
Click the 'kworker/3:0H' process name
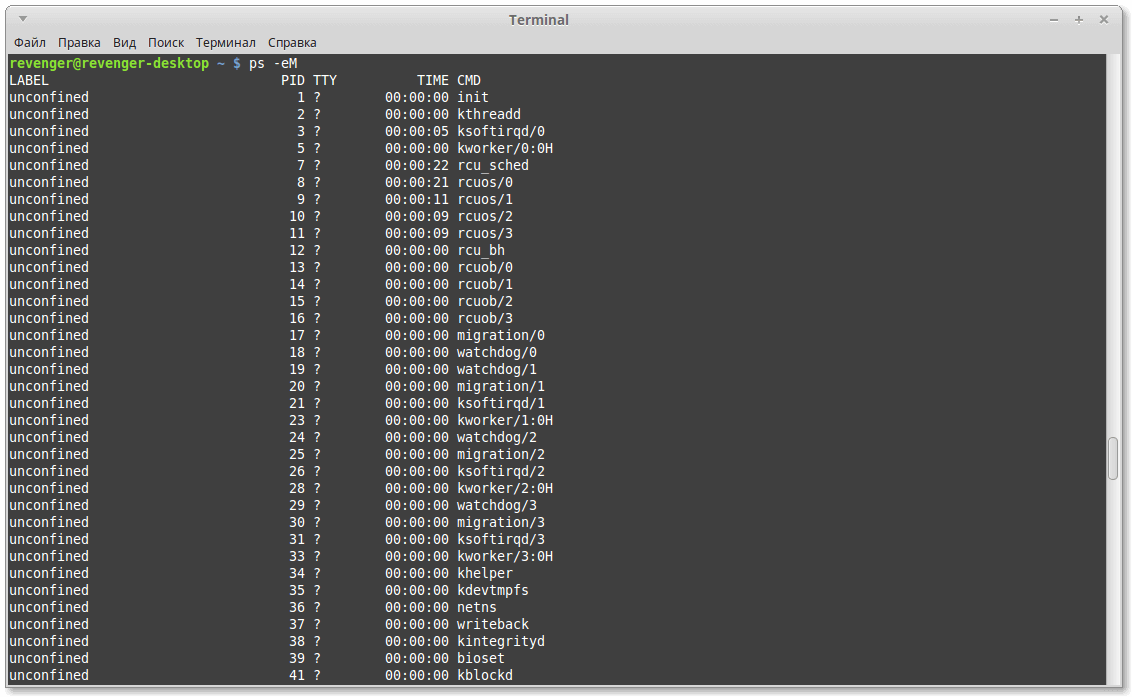(x=505, y=556)
